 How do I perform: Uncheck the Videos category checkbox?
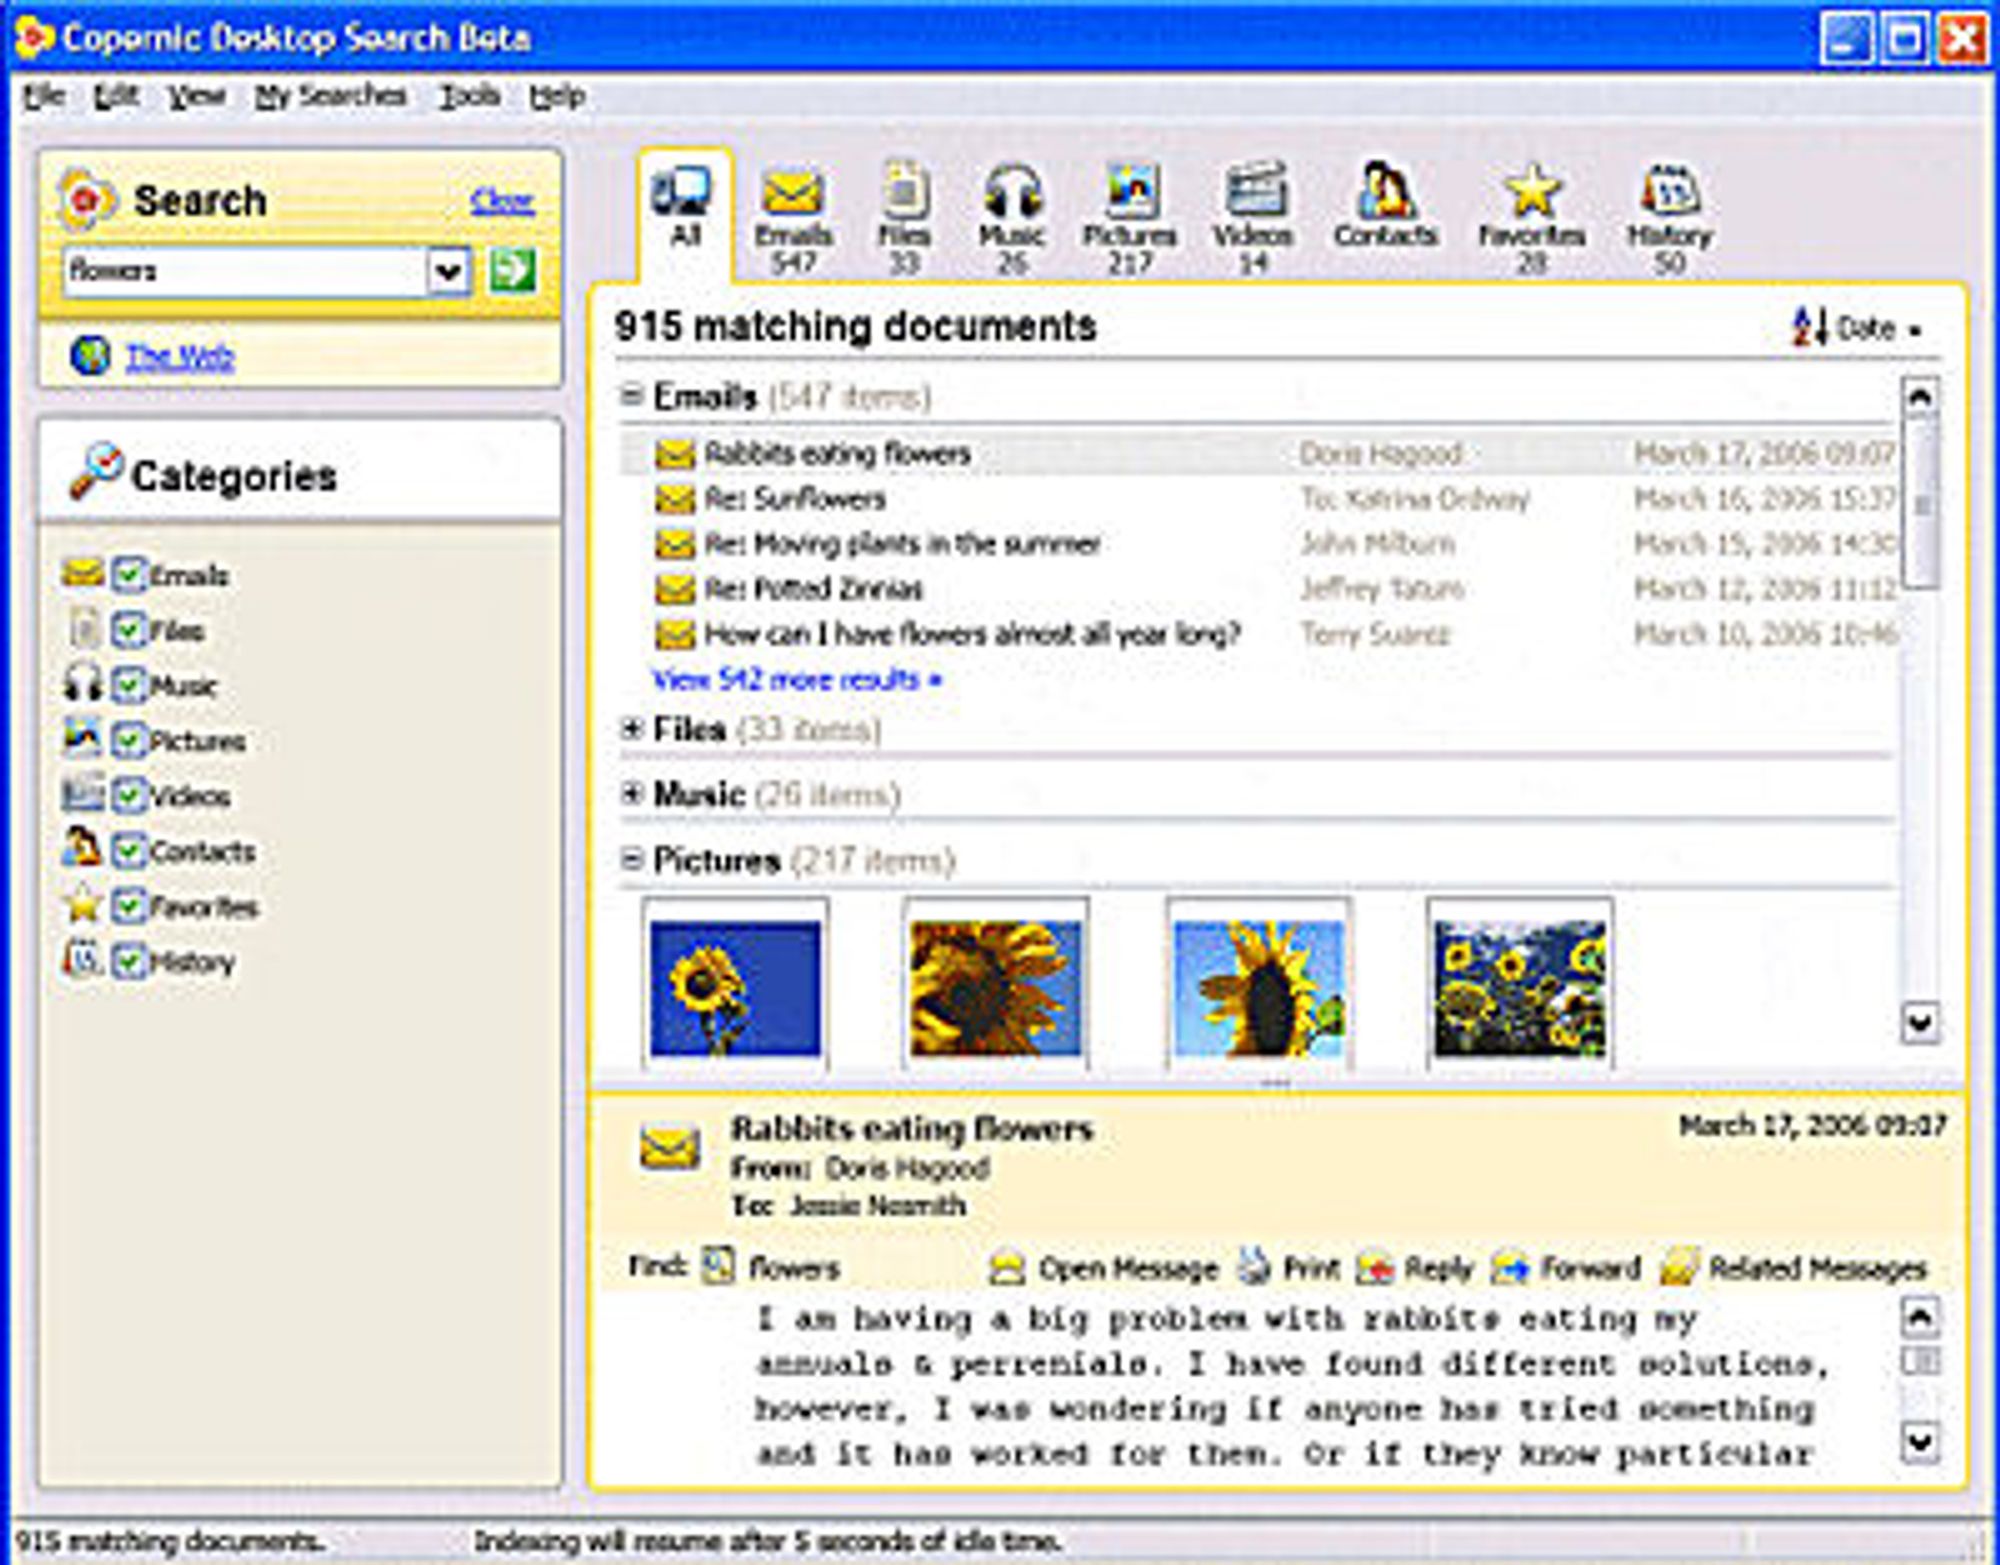(x=129, y=795)
